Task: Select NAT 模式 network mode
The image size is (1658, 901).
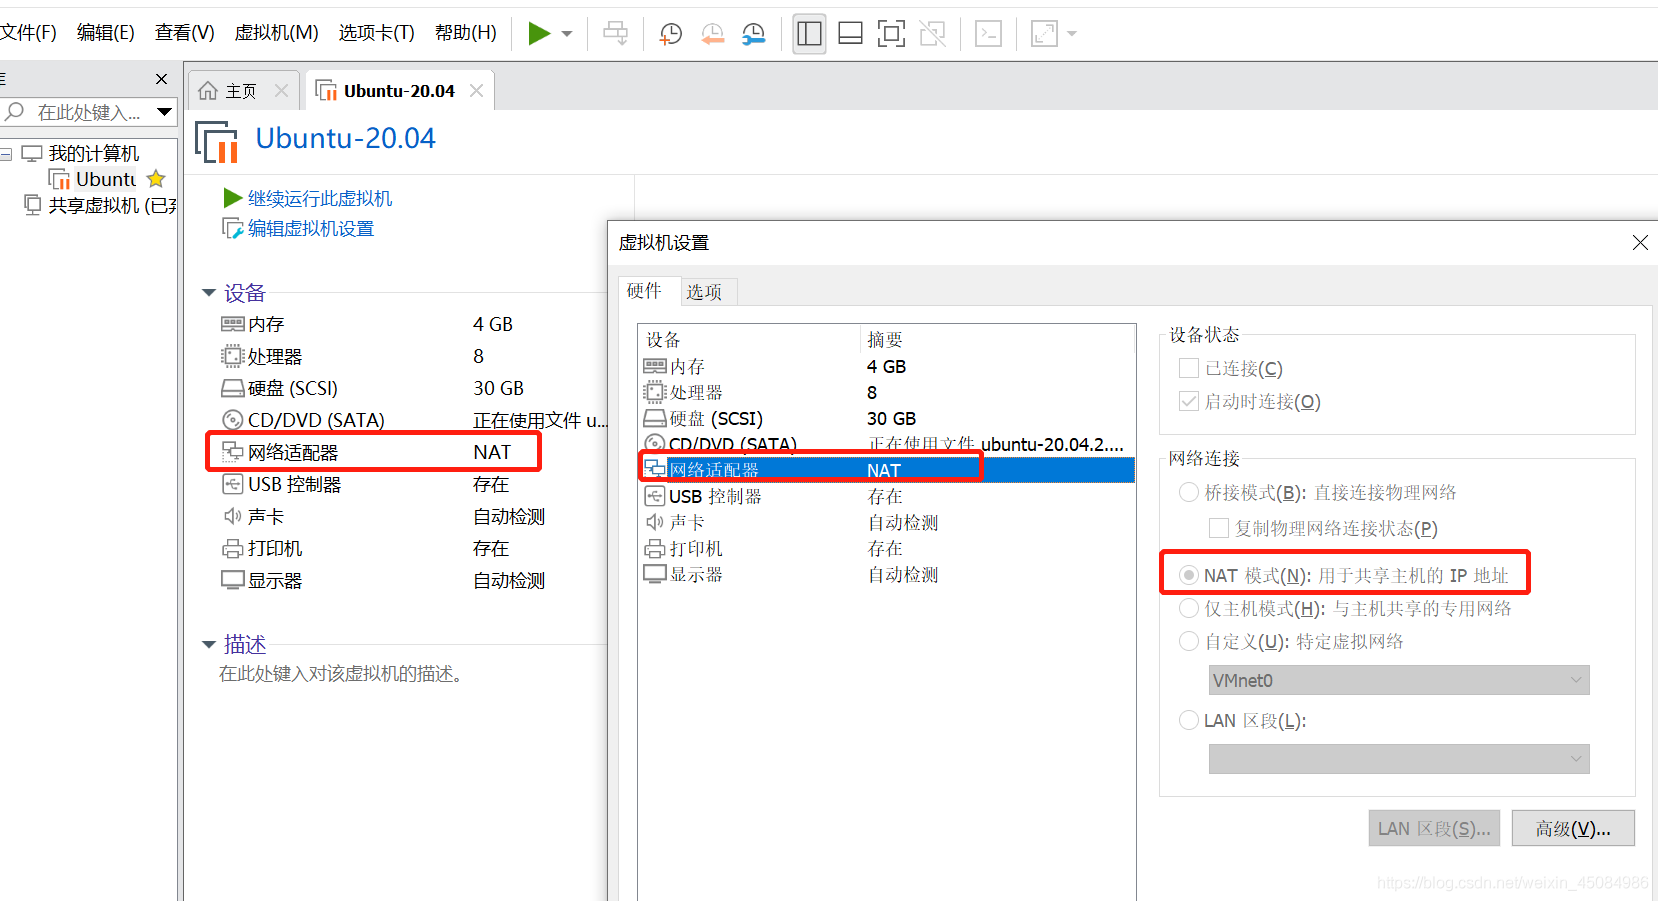Action: (x=1188, y=574)
